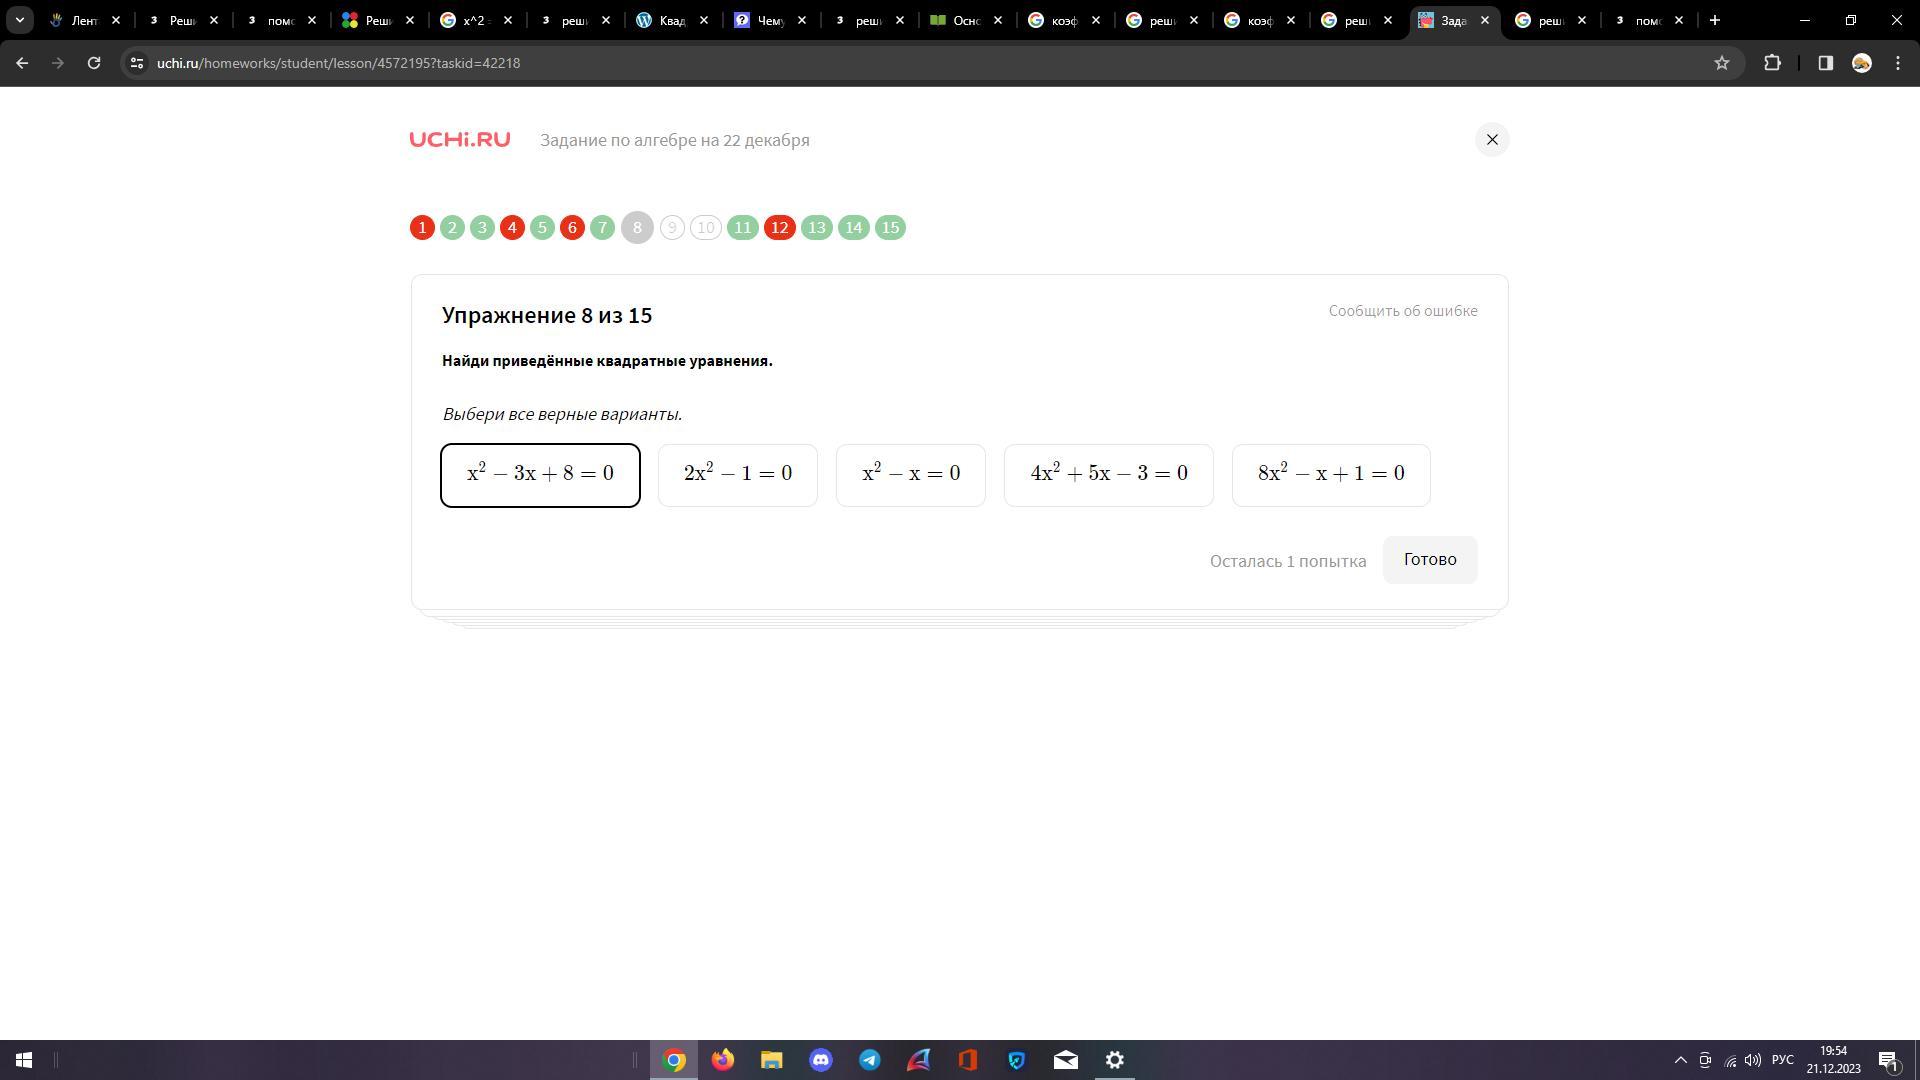Open the tab search dropdown arrow

point(19,20)
